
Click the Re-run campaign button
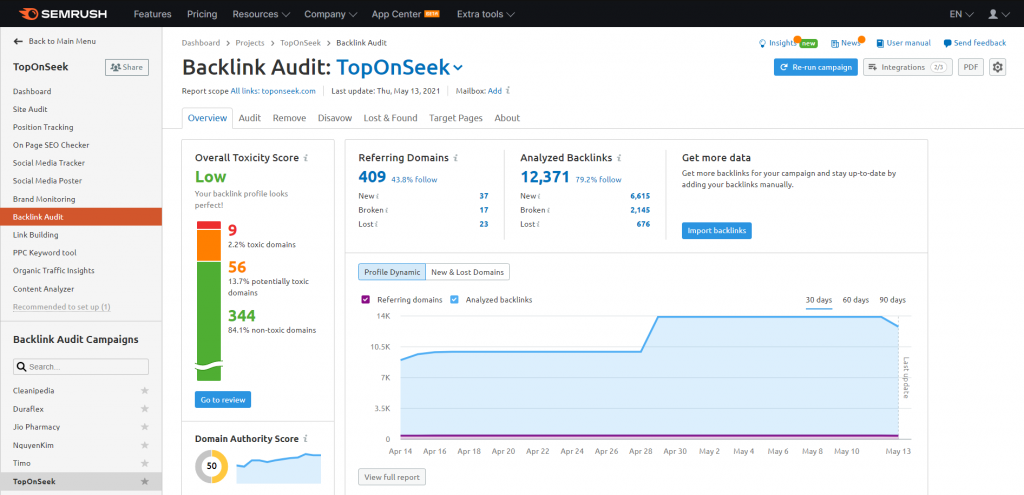[x=815, y=67]
